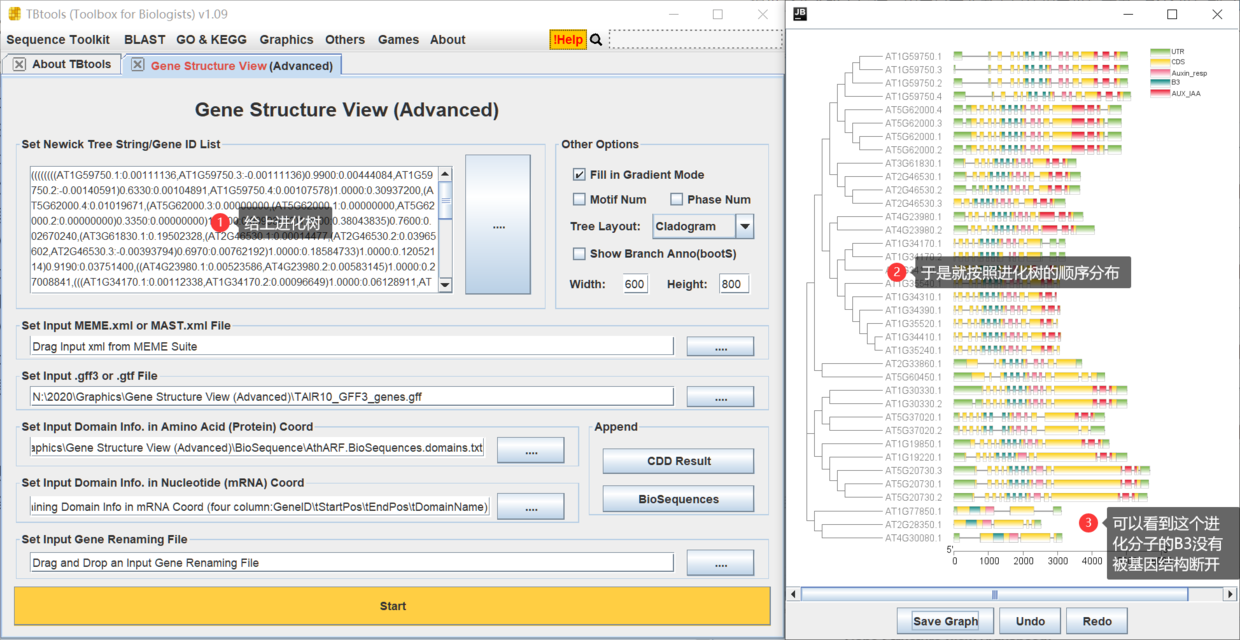Open the BLAST menu
The image size is (1240, 640).
click(x=145, y=40)
